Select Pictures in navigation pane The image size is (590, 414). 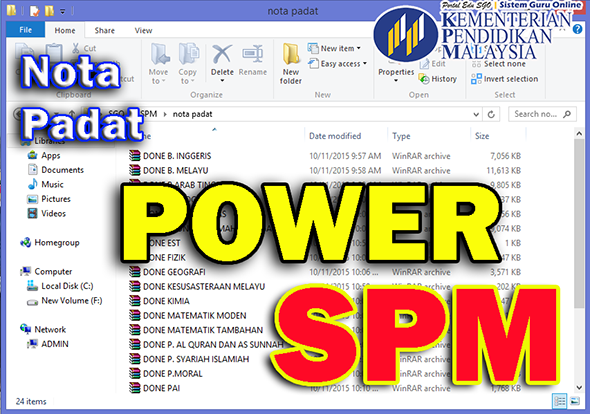pos(50,199)
